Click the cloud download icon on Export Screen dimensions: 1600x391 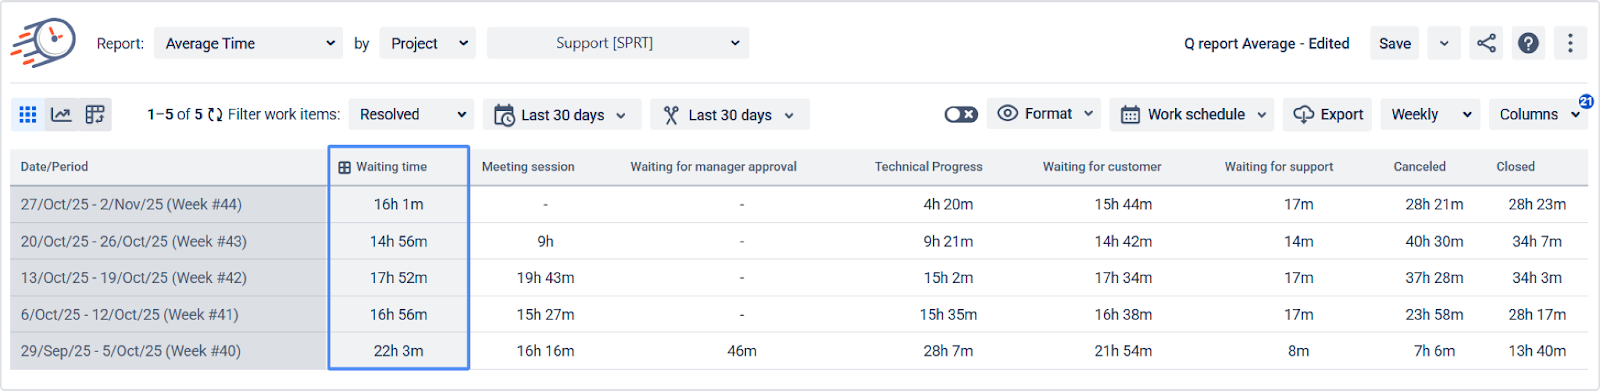[x=1304, y=115]
